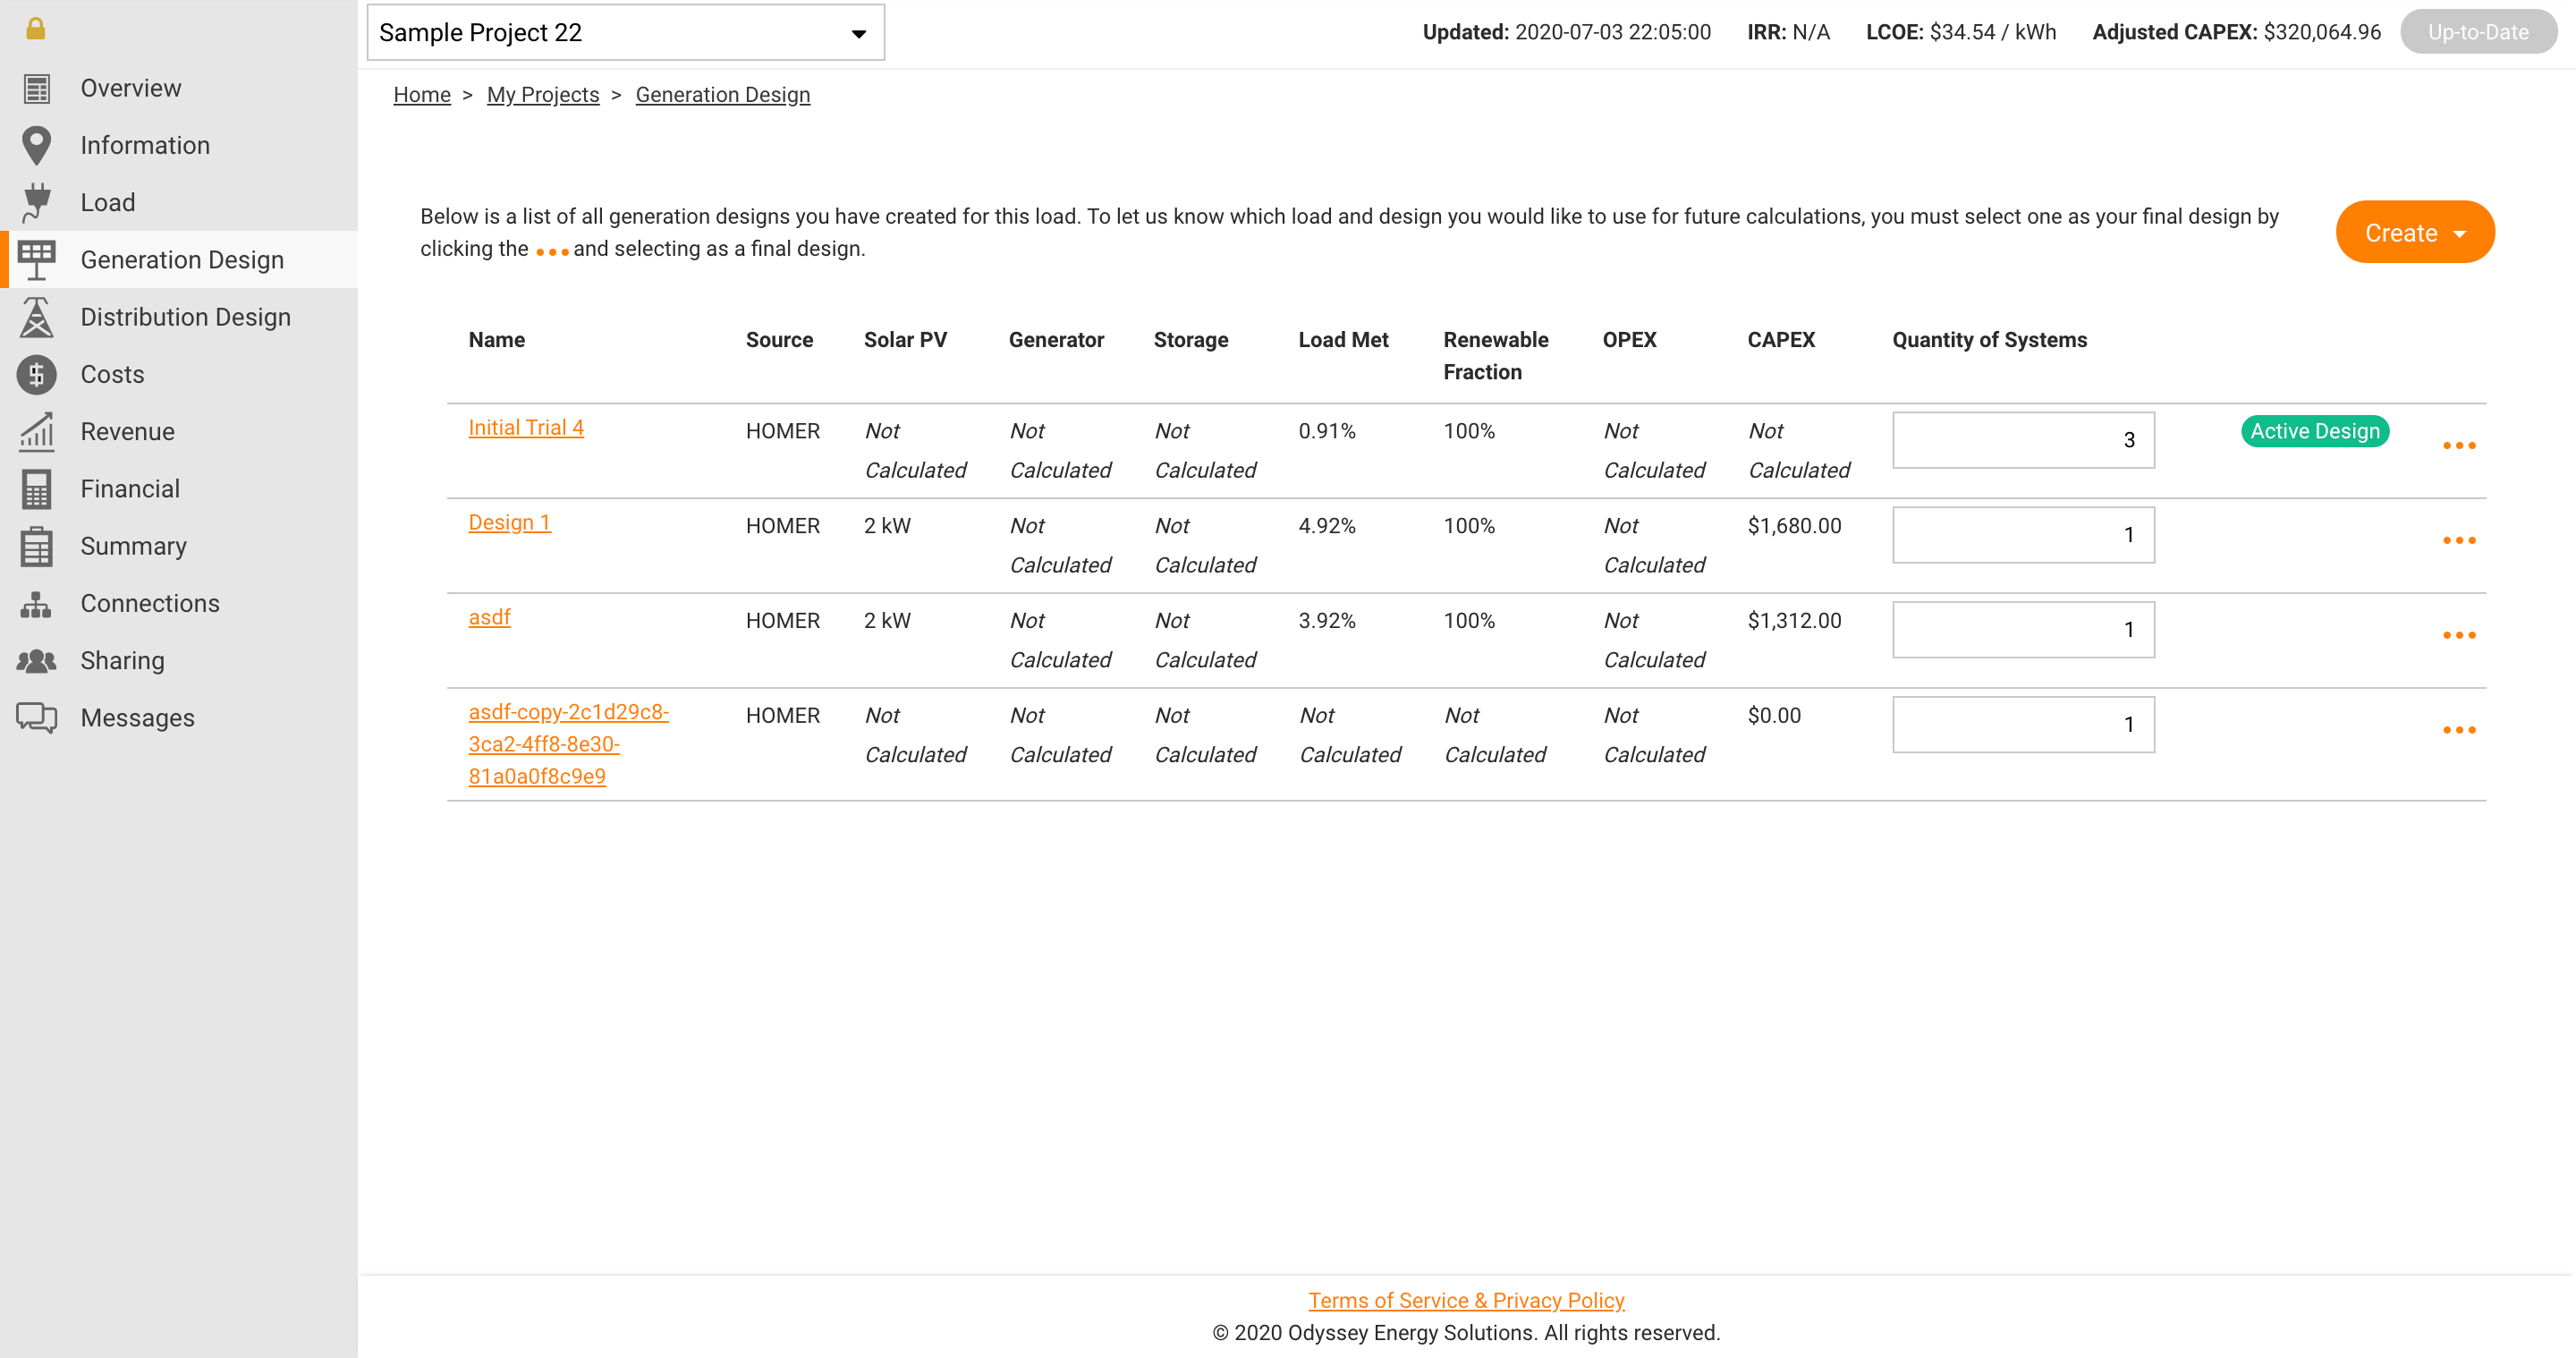Screen dimensions: 2576x1358
Task: Click the Distribution Design tower icon
Action: coord(37,317)
